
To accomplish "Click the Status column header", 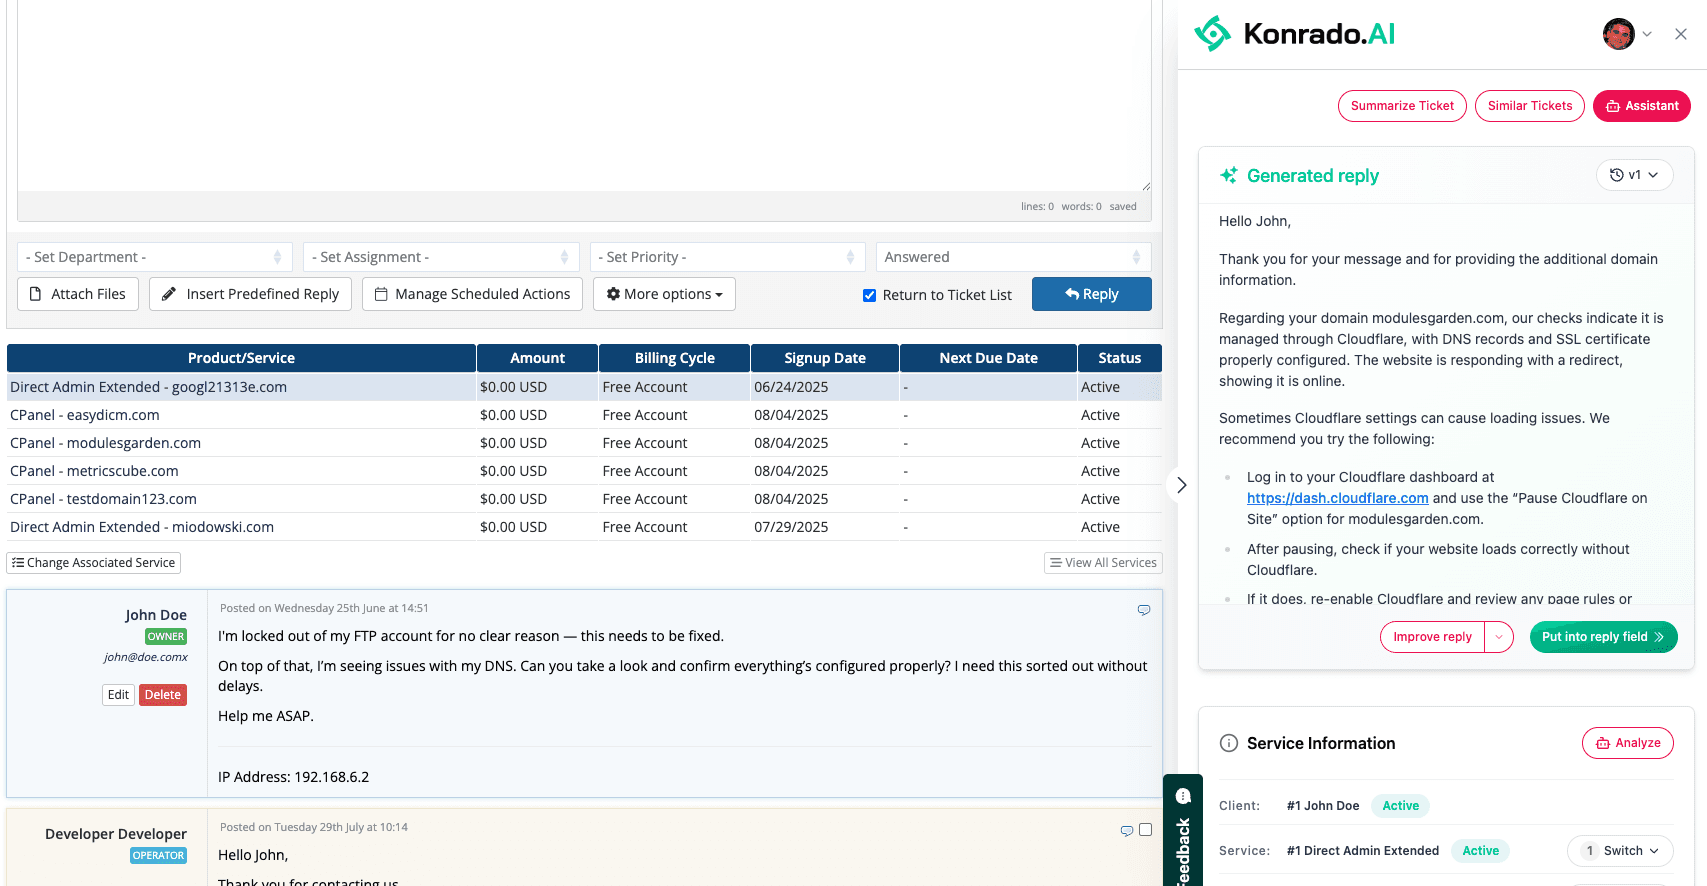I will pos(1119,358).
